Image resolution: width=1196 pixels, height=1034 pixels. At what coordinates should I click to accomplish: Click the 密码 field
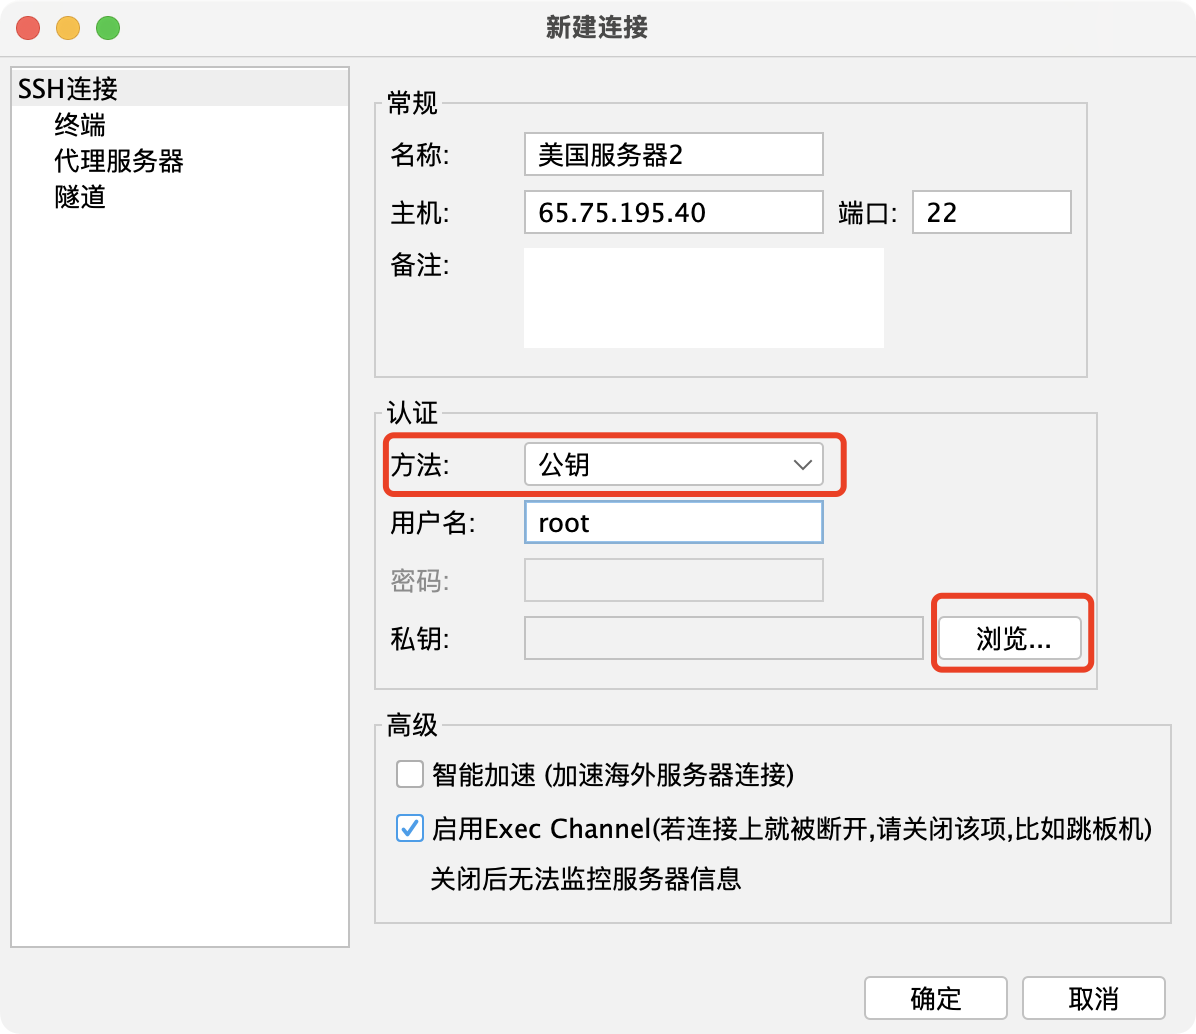pos(674,580)
